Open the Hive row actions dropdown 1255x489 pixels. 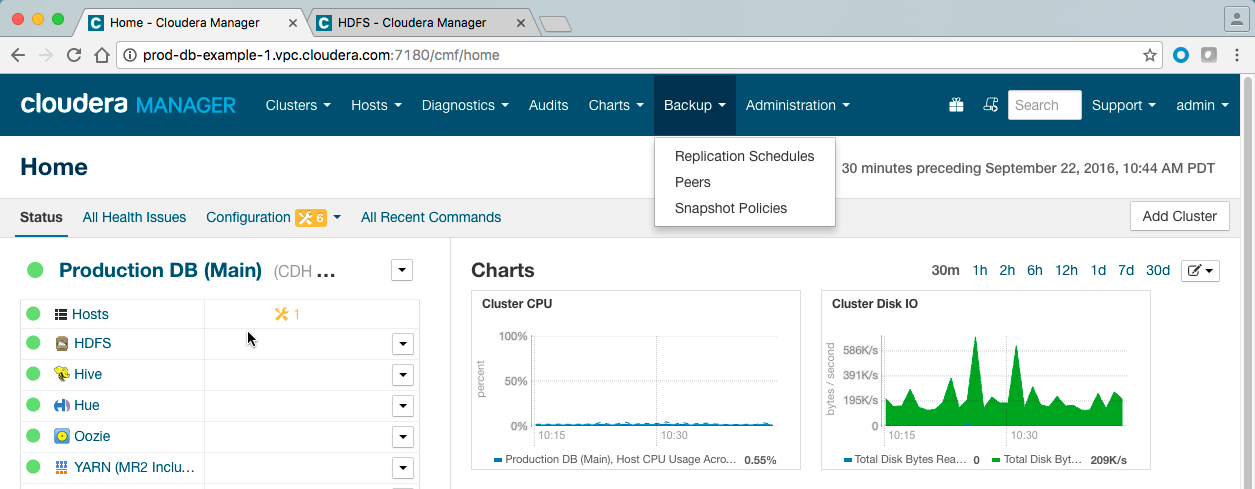pyautogui.click(x=402, y=375)
